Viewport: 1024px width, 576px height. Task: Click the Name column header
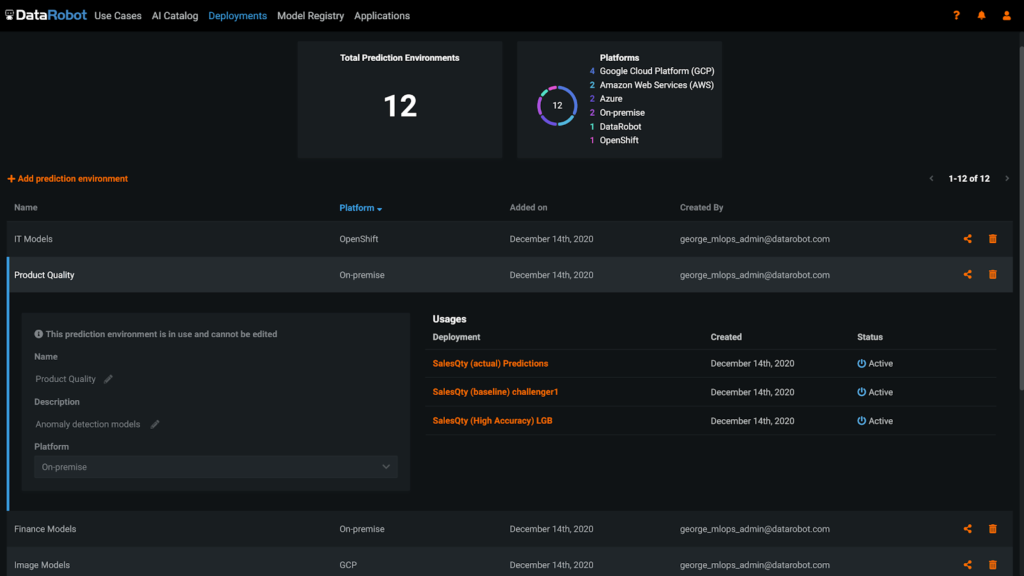point(26,208)
